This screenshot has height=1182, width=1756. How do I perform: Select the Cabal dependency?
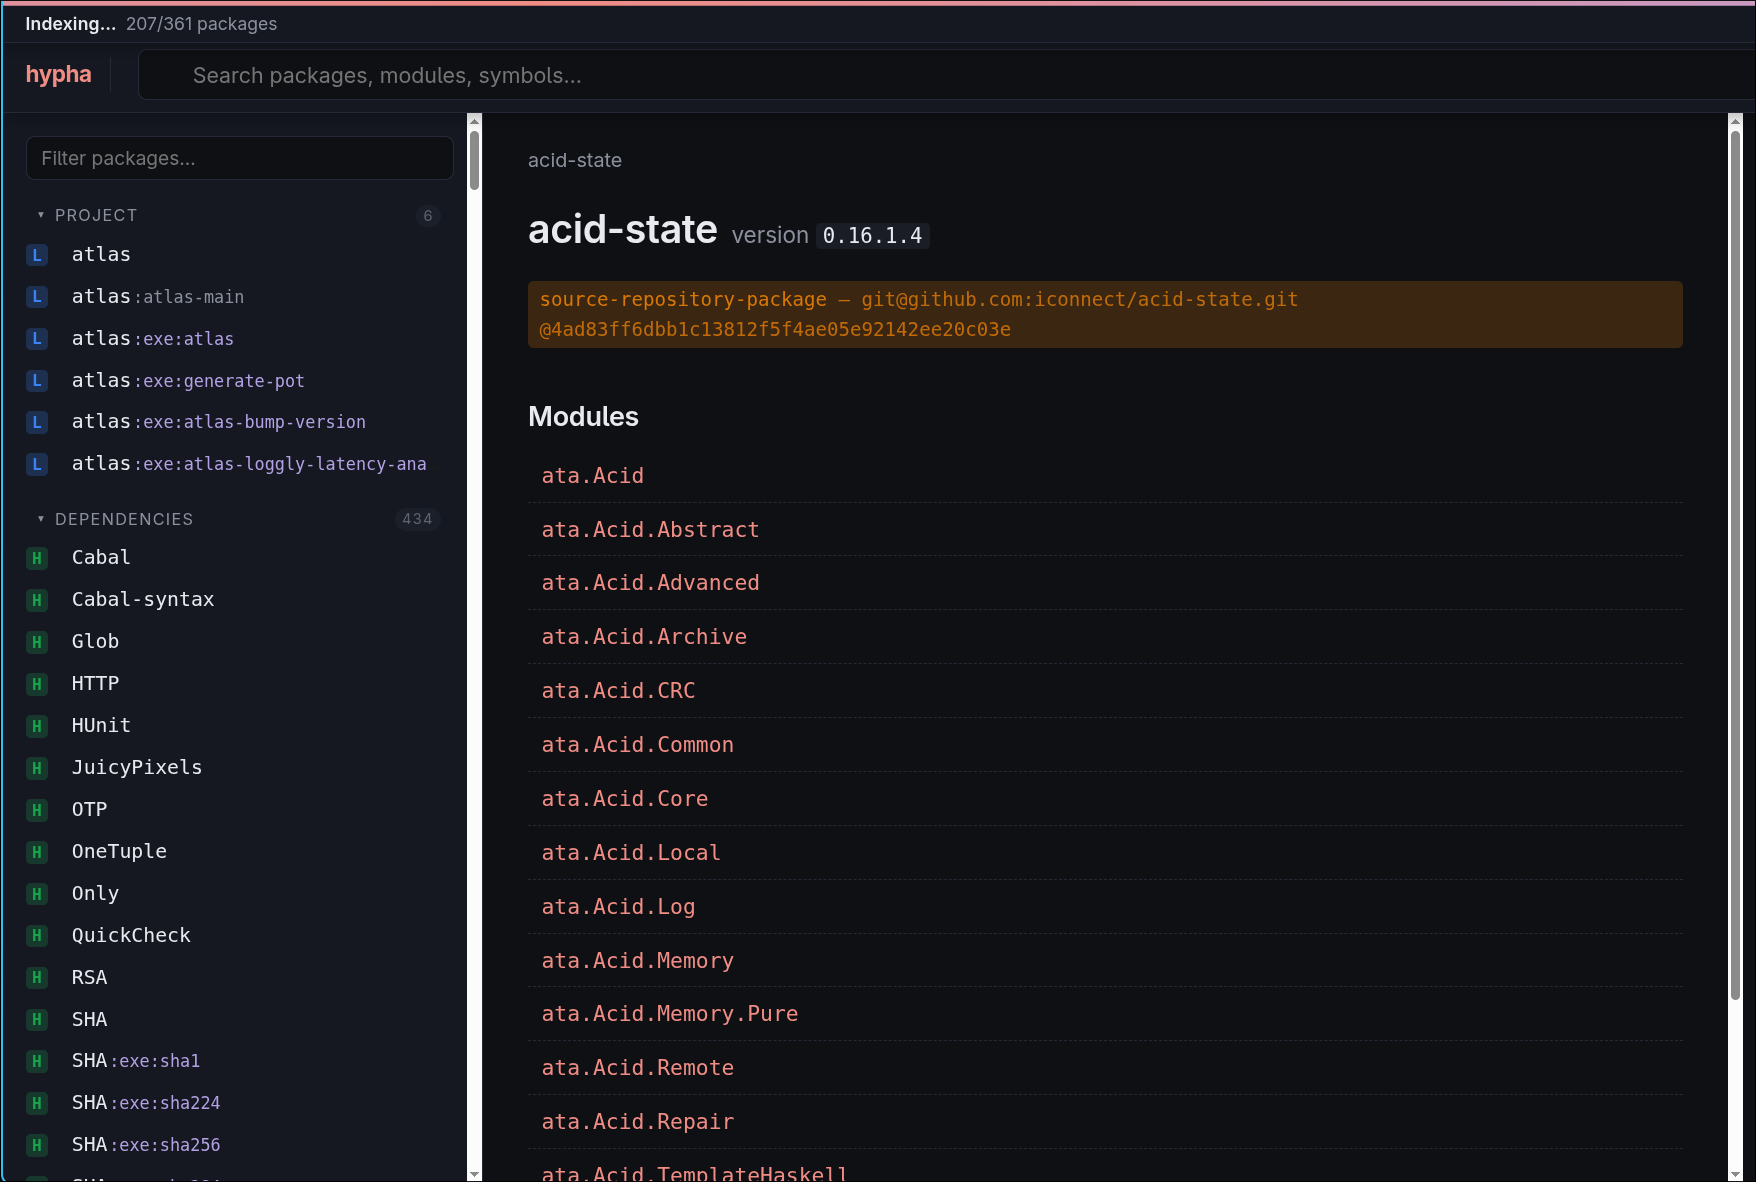pyautogui.click(x=101, y=558)
